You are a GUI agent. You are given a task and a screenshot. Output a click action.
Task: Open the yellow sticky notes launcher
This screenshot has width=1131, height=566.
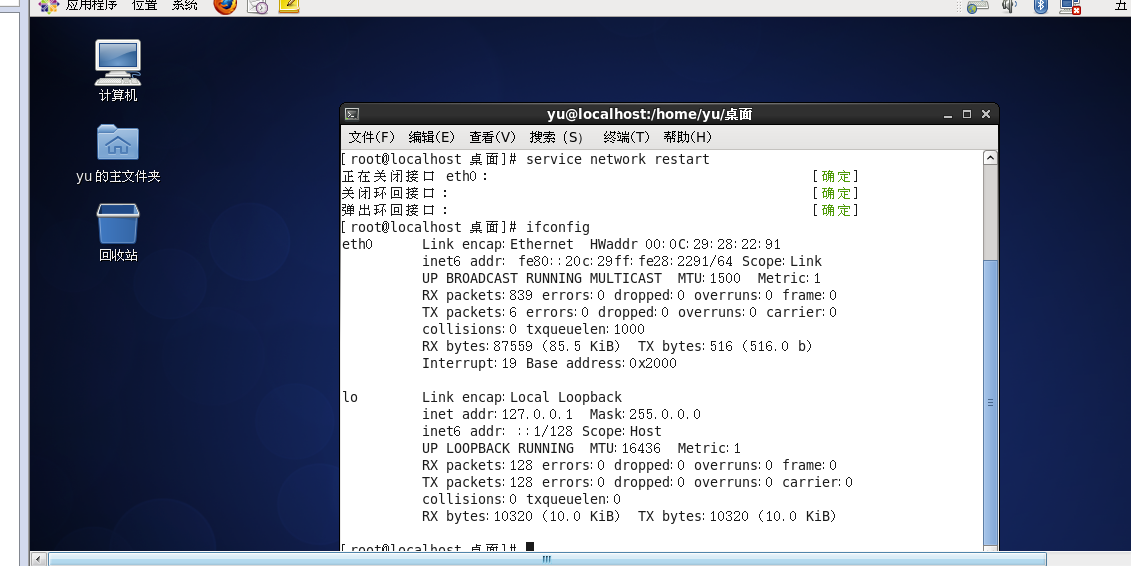(x=289, y=6)
